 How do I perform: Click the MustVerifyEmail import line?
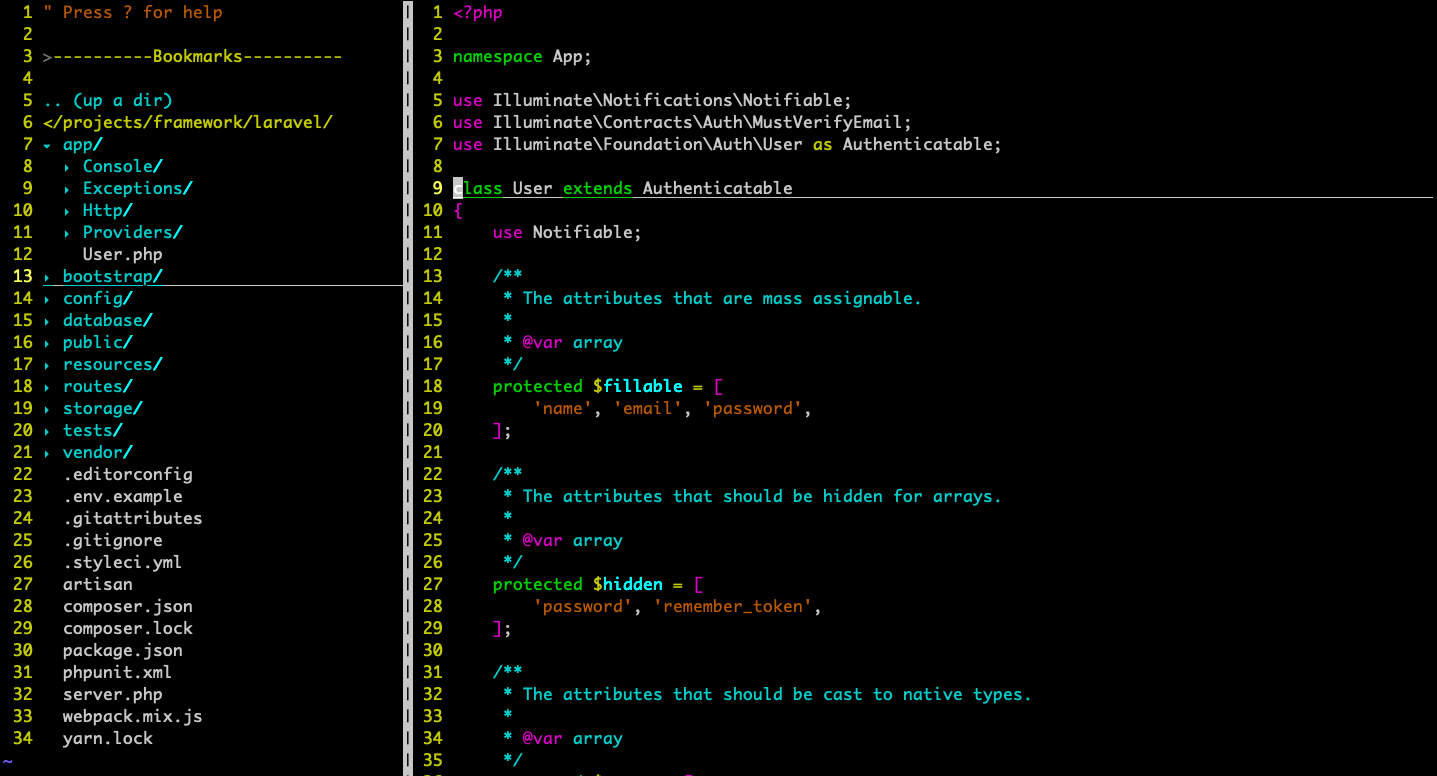[683, 122]
